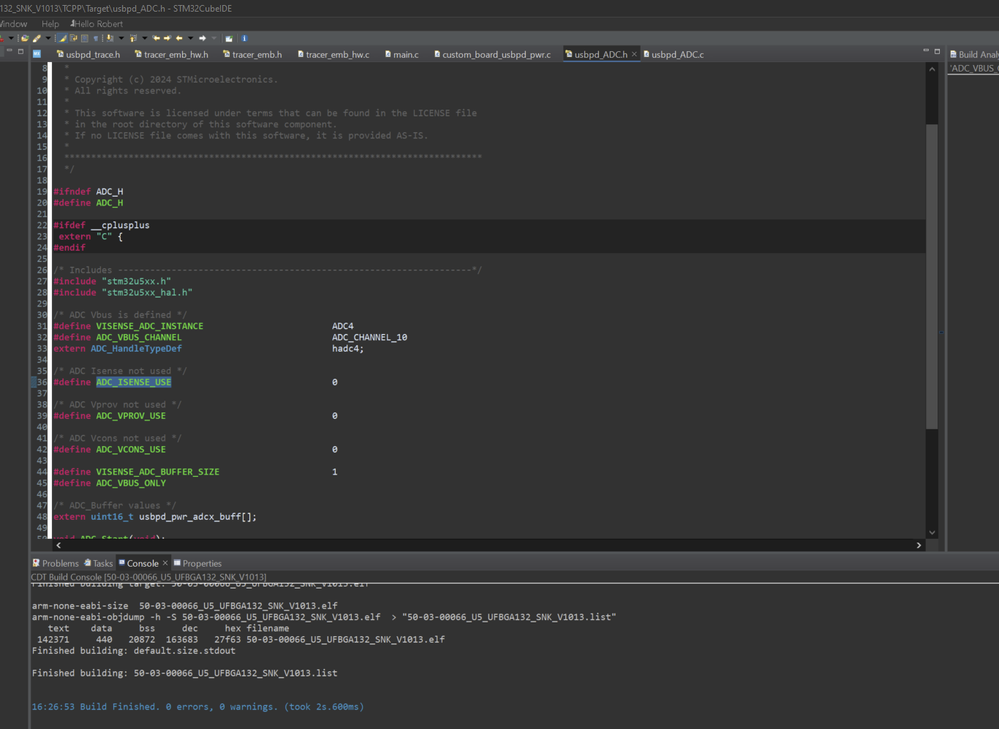Open the Window menu
This screenshot has height=729, width=999.
(14, 24)
